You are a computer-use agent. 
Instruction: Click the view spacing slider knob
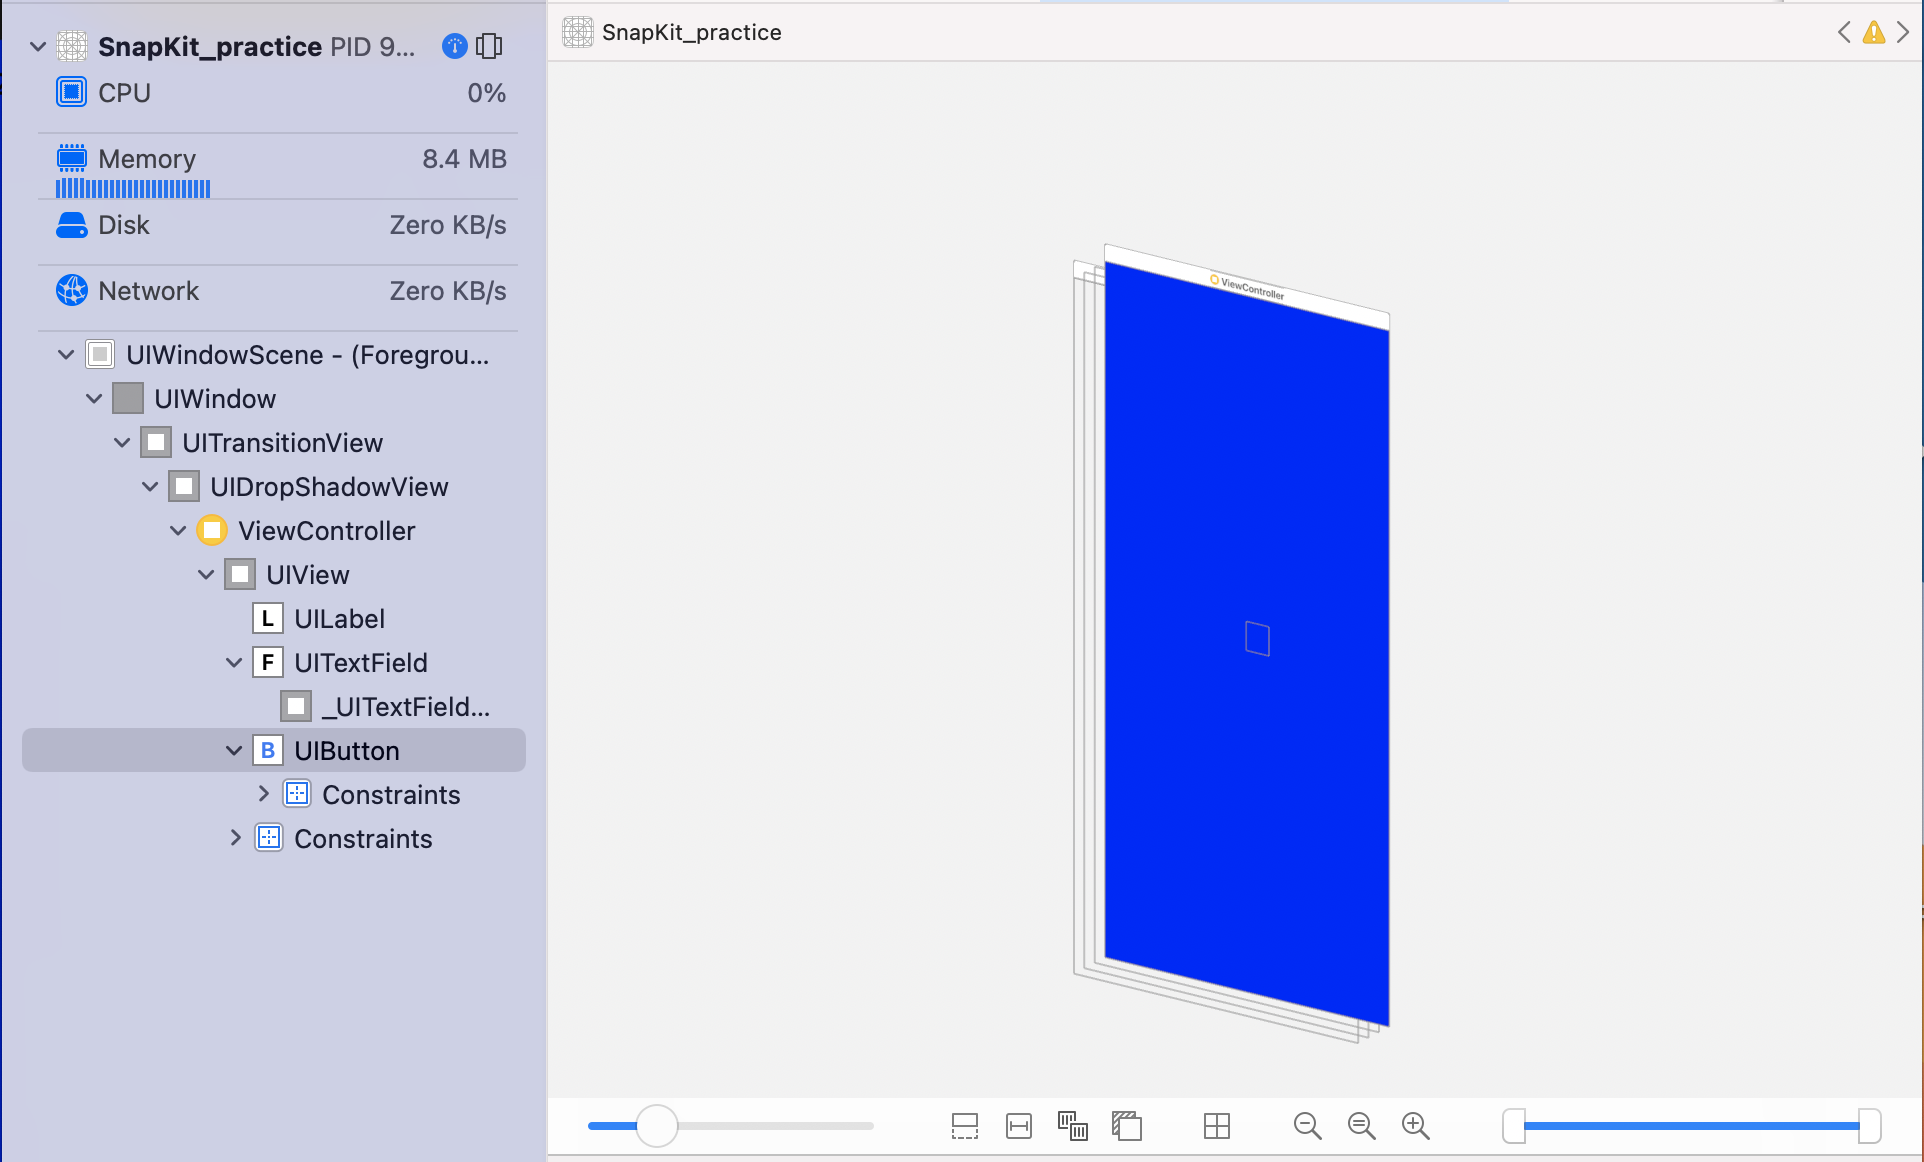click(x=657, y=1126)
